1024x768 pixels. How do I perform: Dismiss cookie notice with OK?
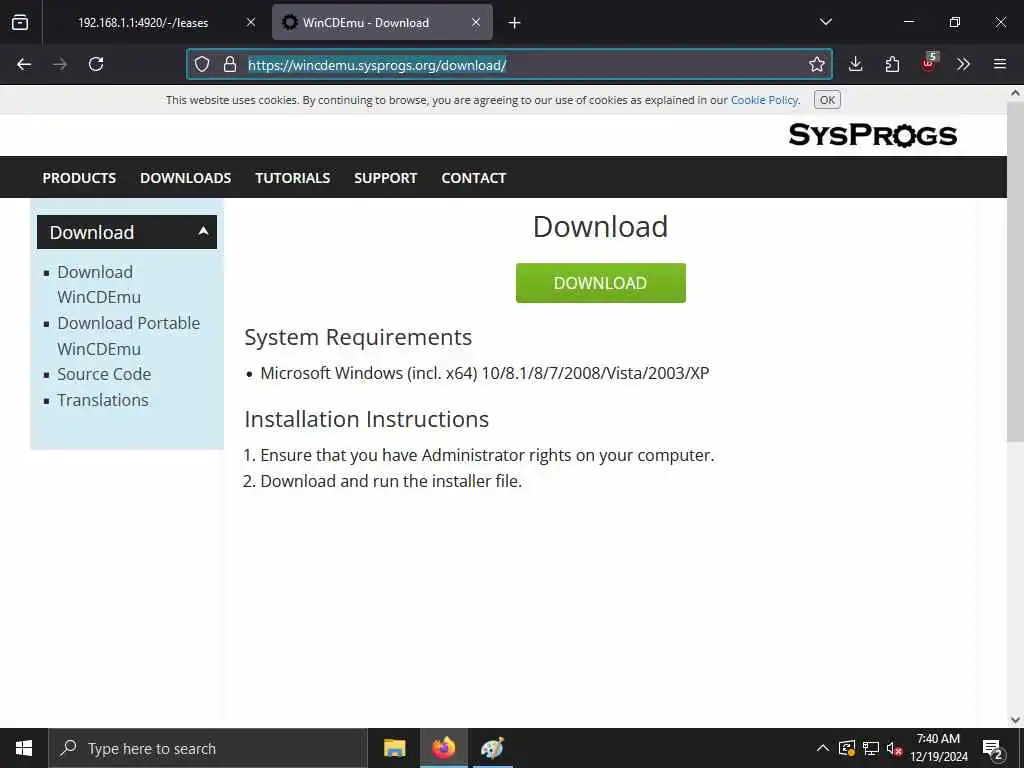(x=827, y=100)
